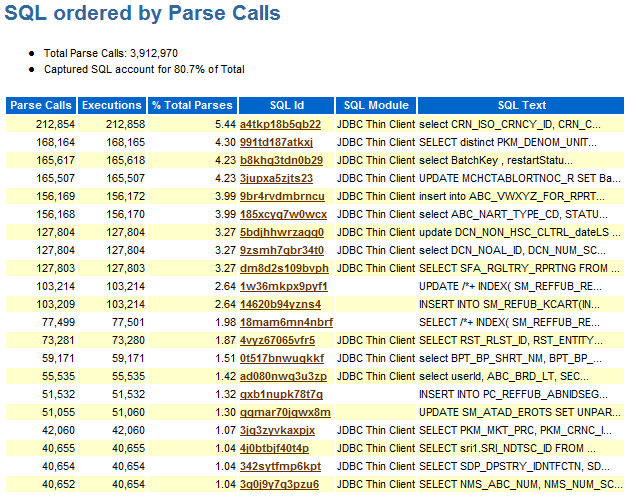Click SQL text 'SELECT distinct PKM_DENOM_UNIT...'

[508, 143]
